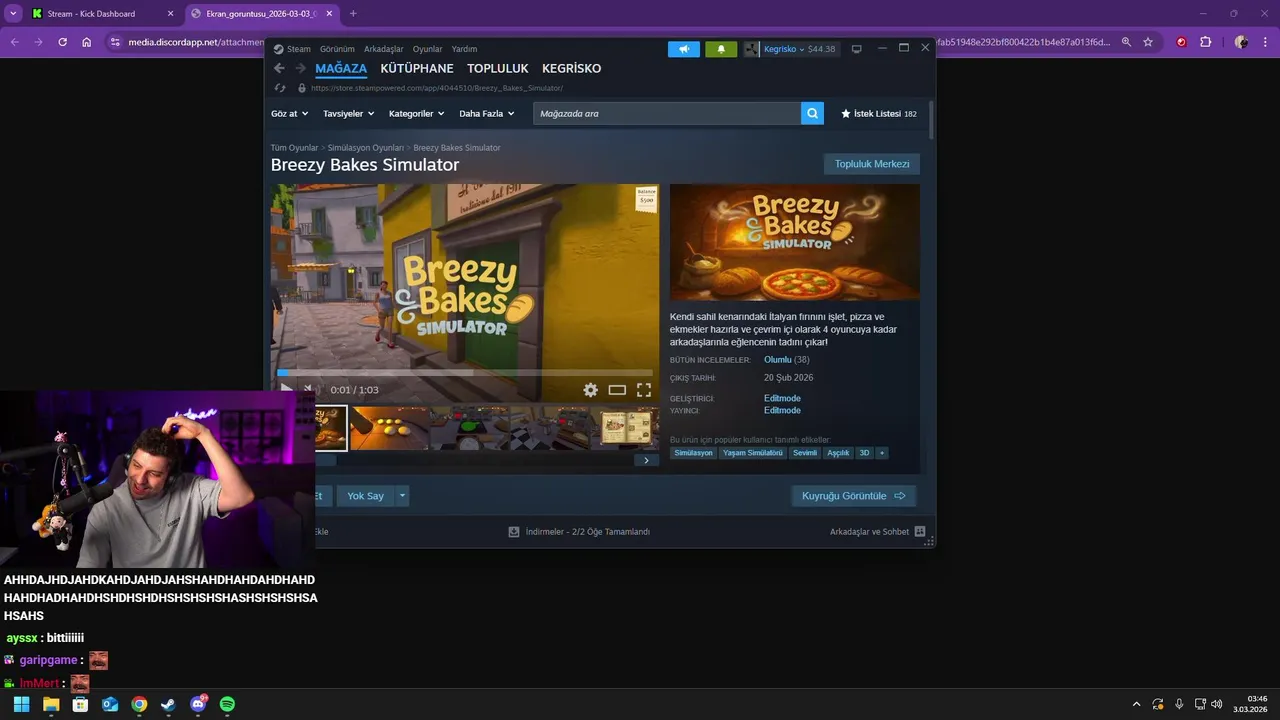Open the Olumlu reviews link

[x=777, y=360]
